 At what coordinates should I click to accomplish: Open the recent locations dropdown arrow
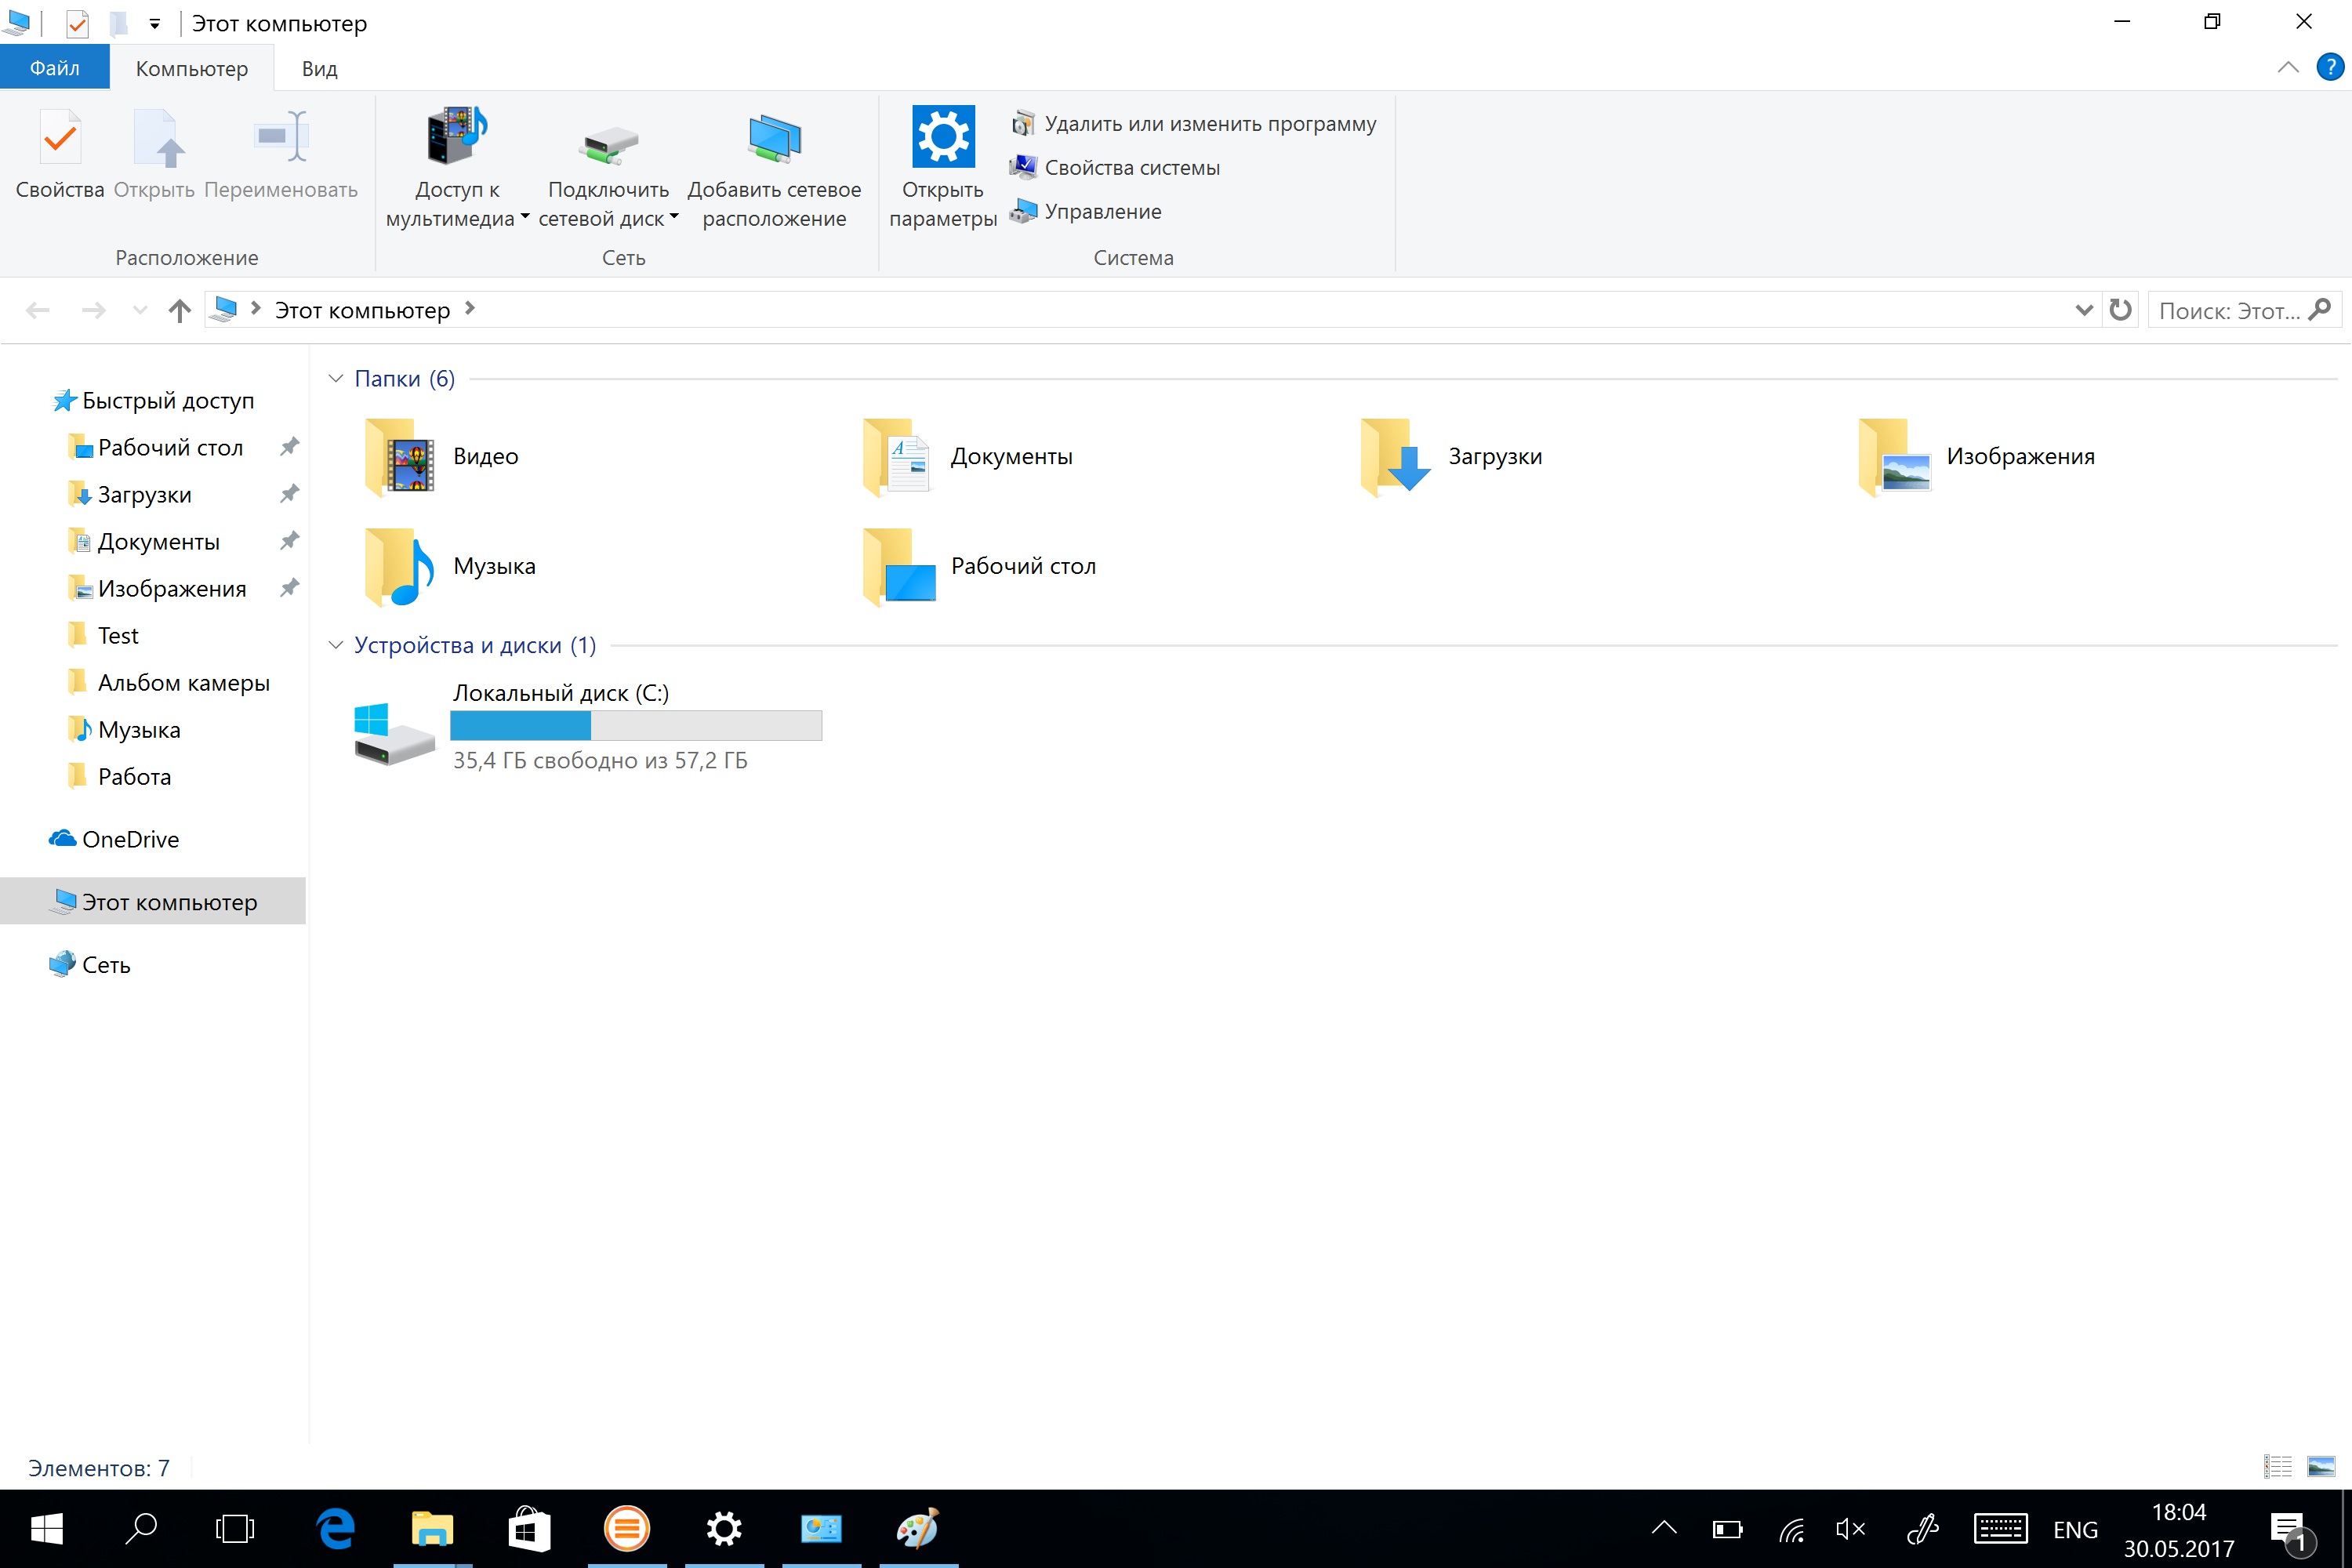140,311
